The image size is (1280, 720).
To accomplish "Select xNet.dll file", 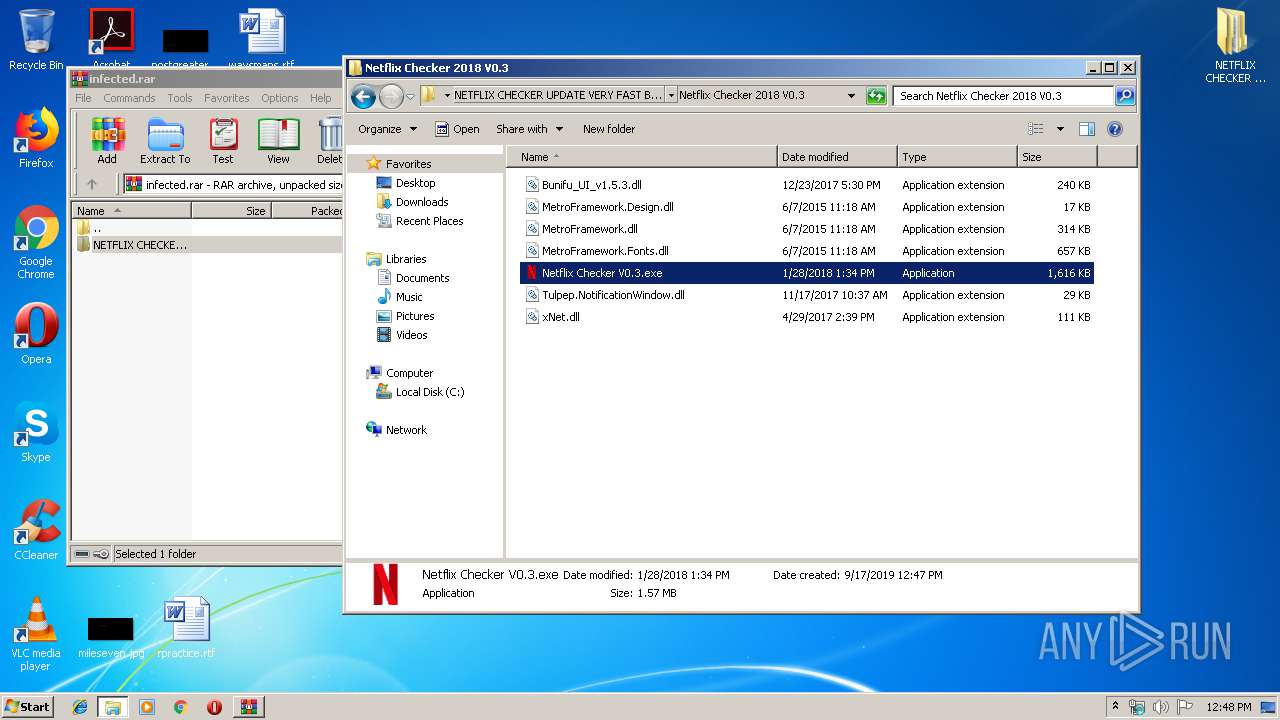I will tap(807, 317).
